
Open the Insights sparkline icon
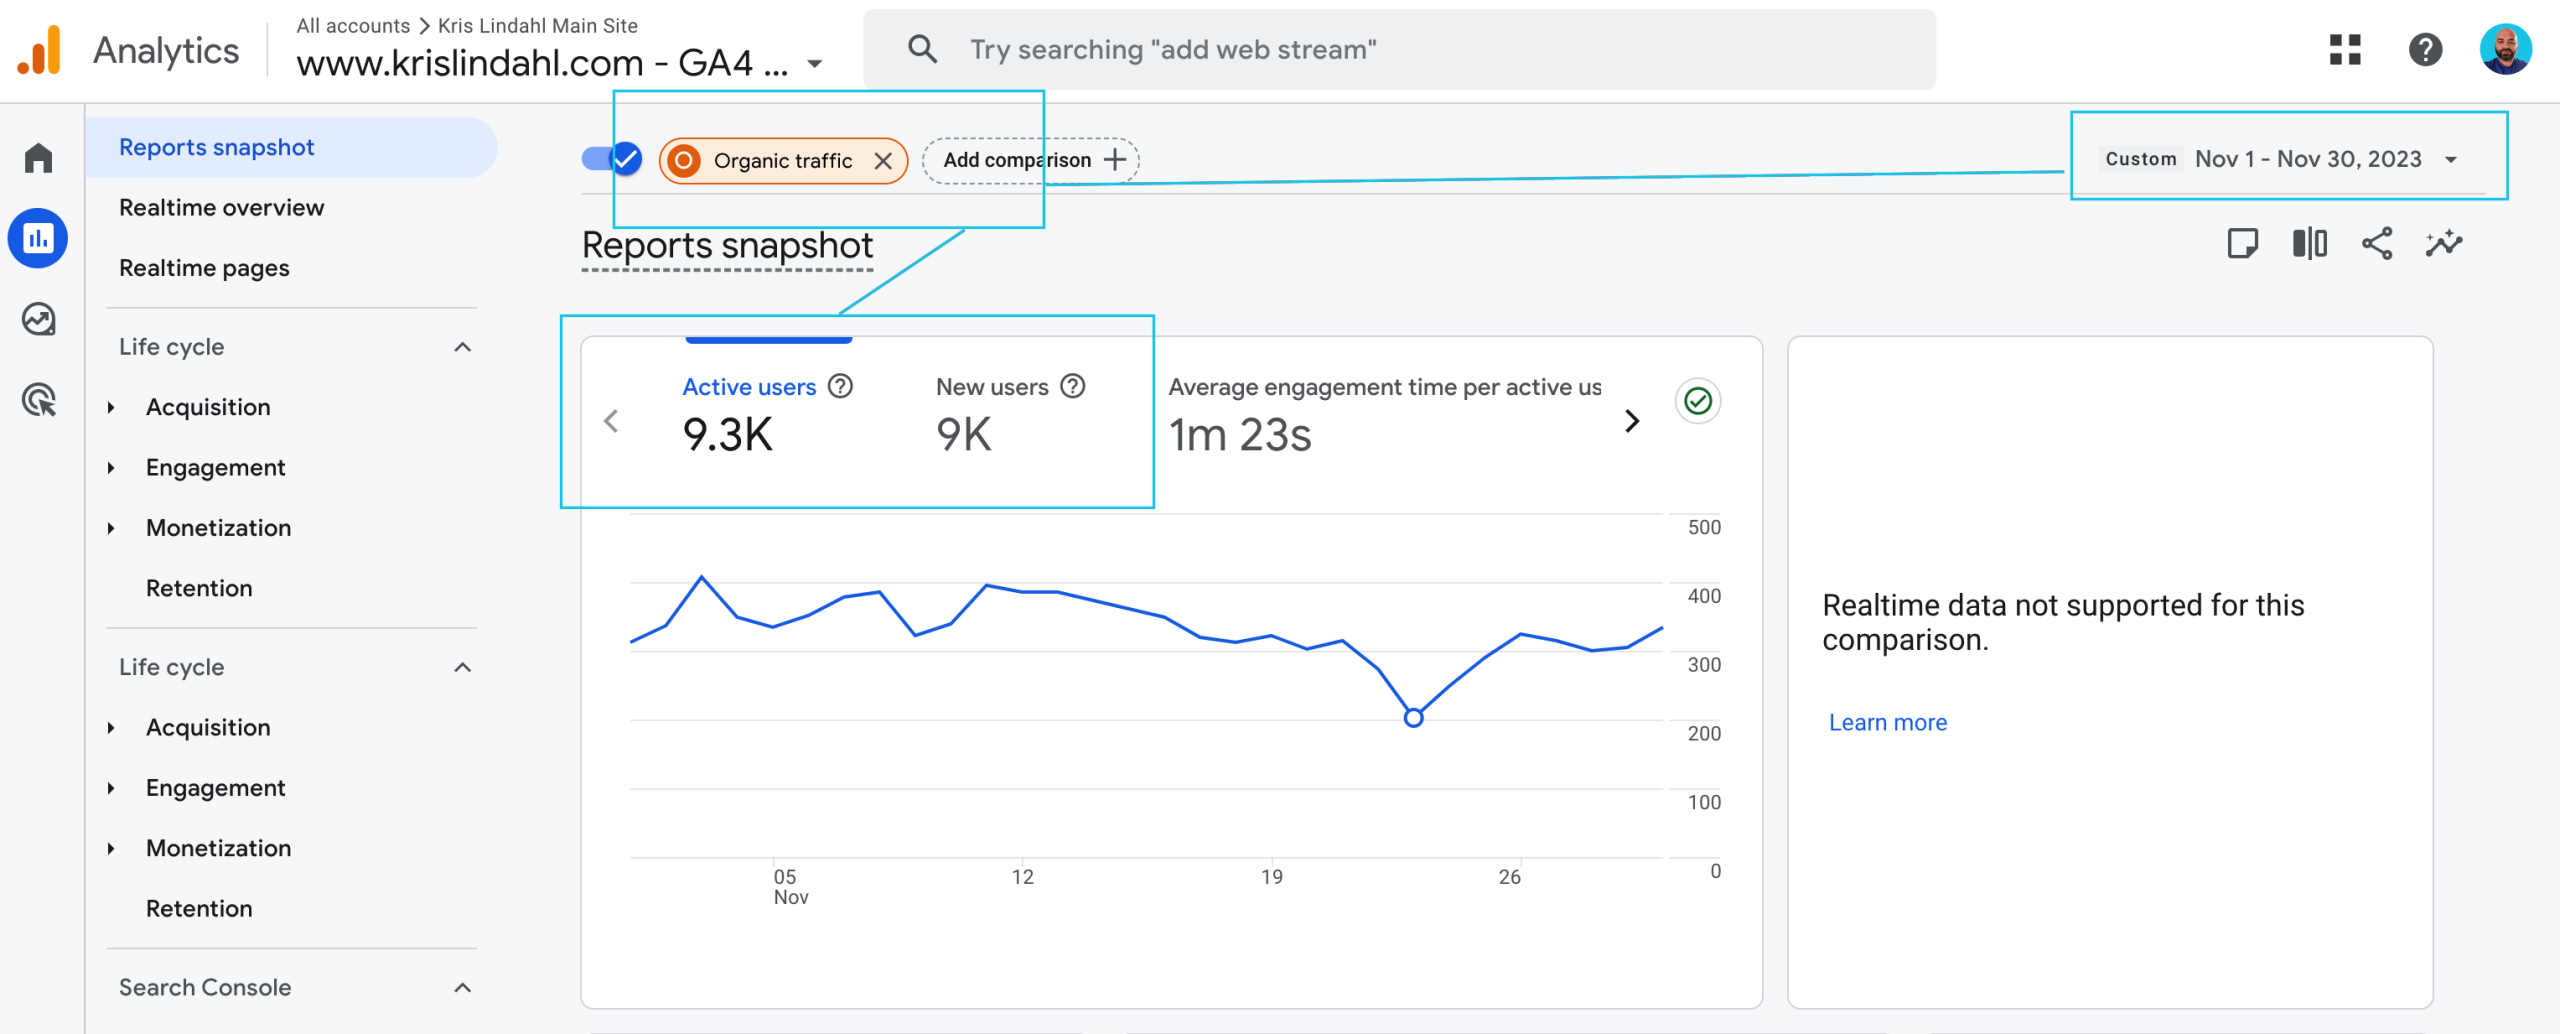pyautogui.click(x=2443, y=243)
